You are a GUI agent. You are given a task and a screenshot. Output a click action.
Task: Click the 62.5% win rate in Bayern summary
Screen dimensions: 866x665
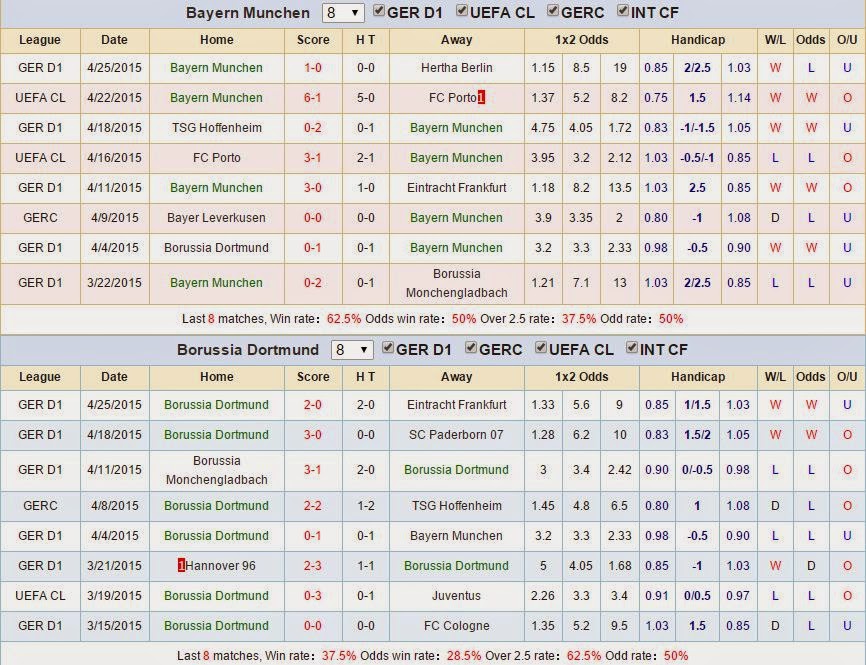pos(344,319)
